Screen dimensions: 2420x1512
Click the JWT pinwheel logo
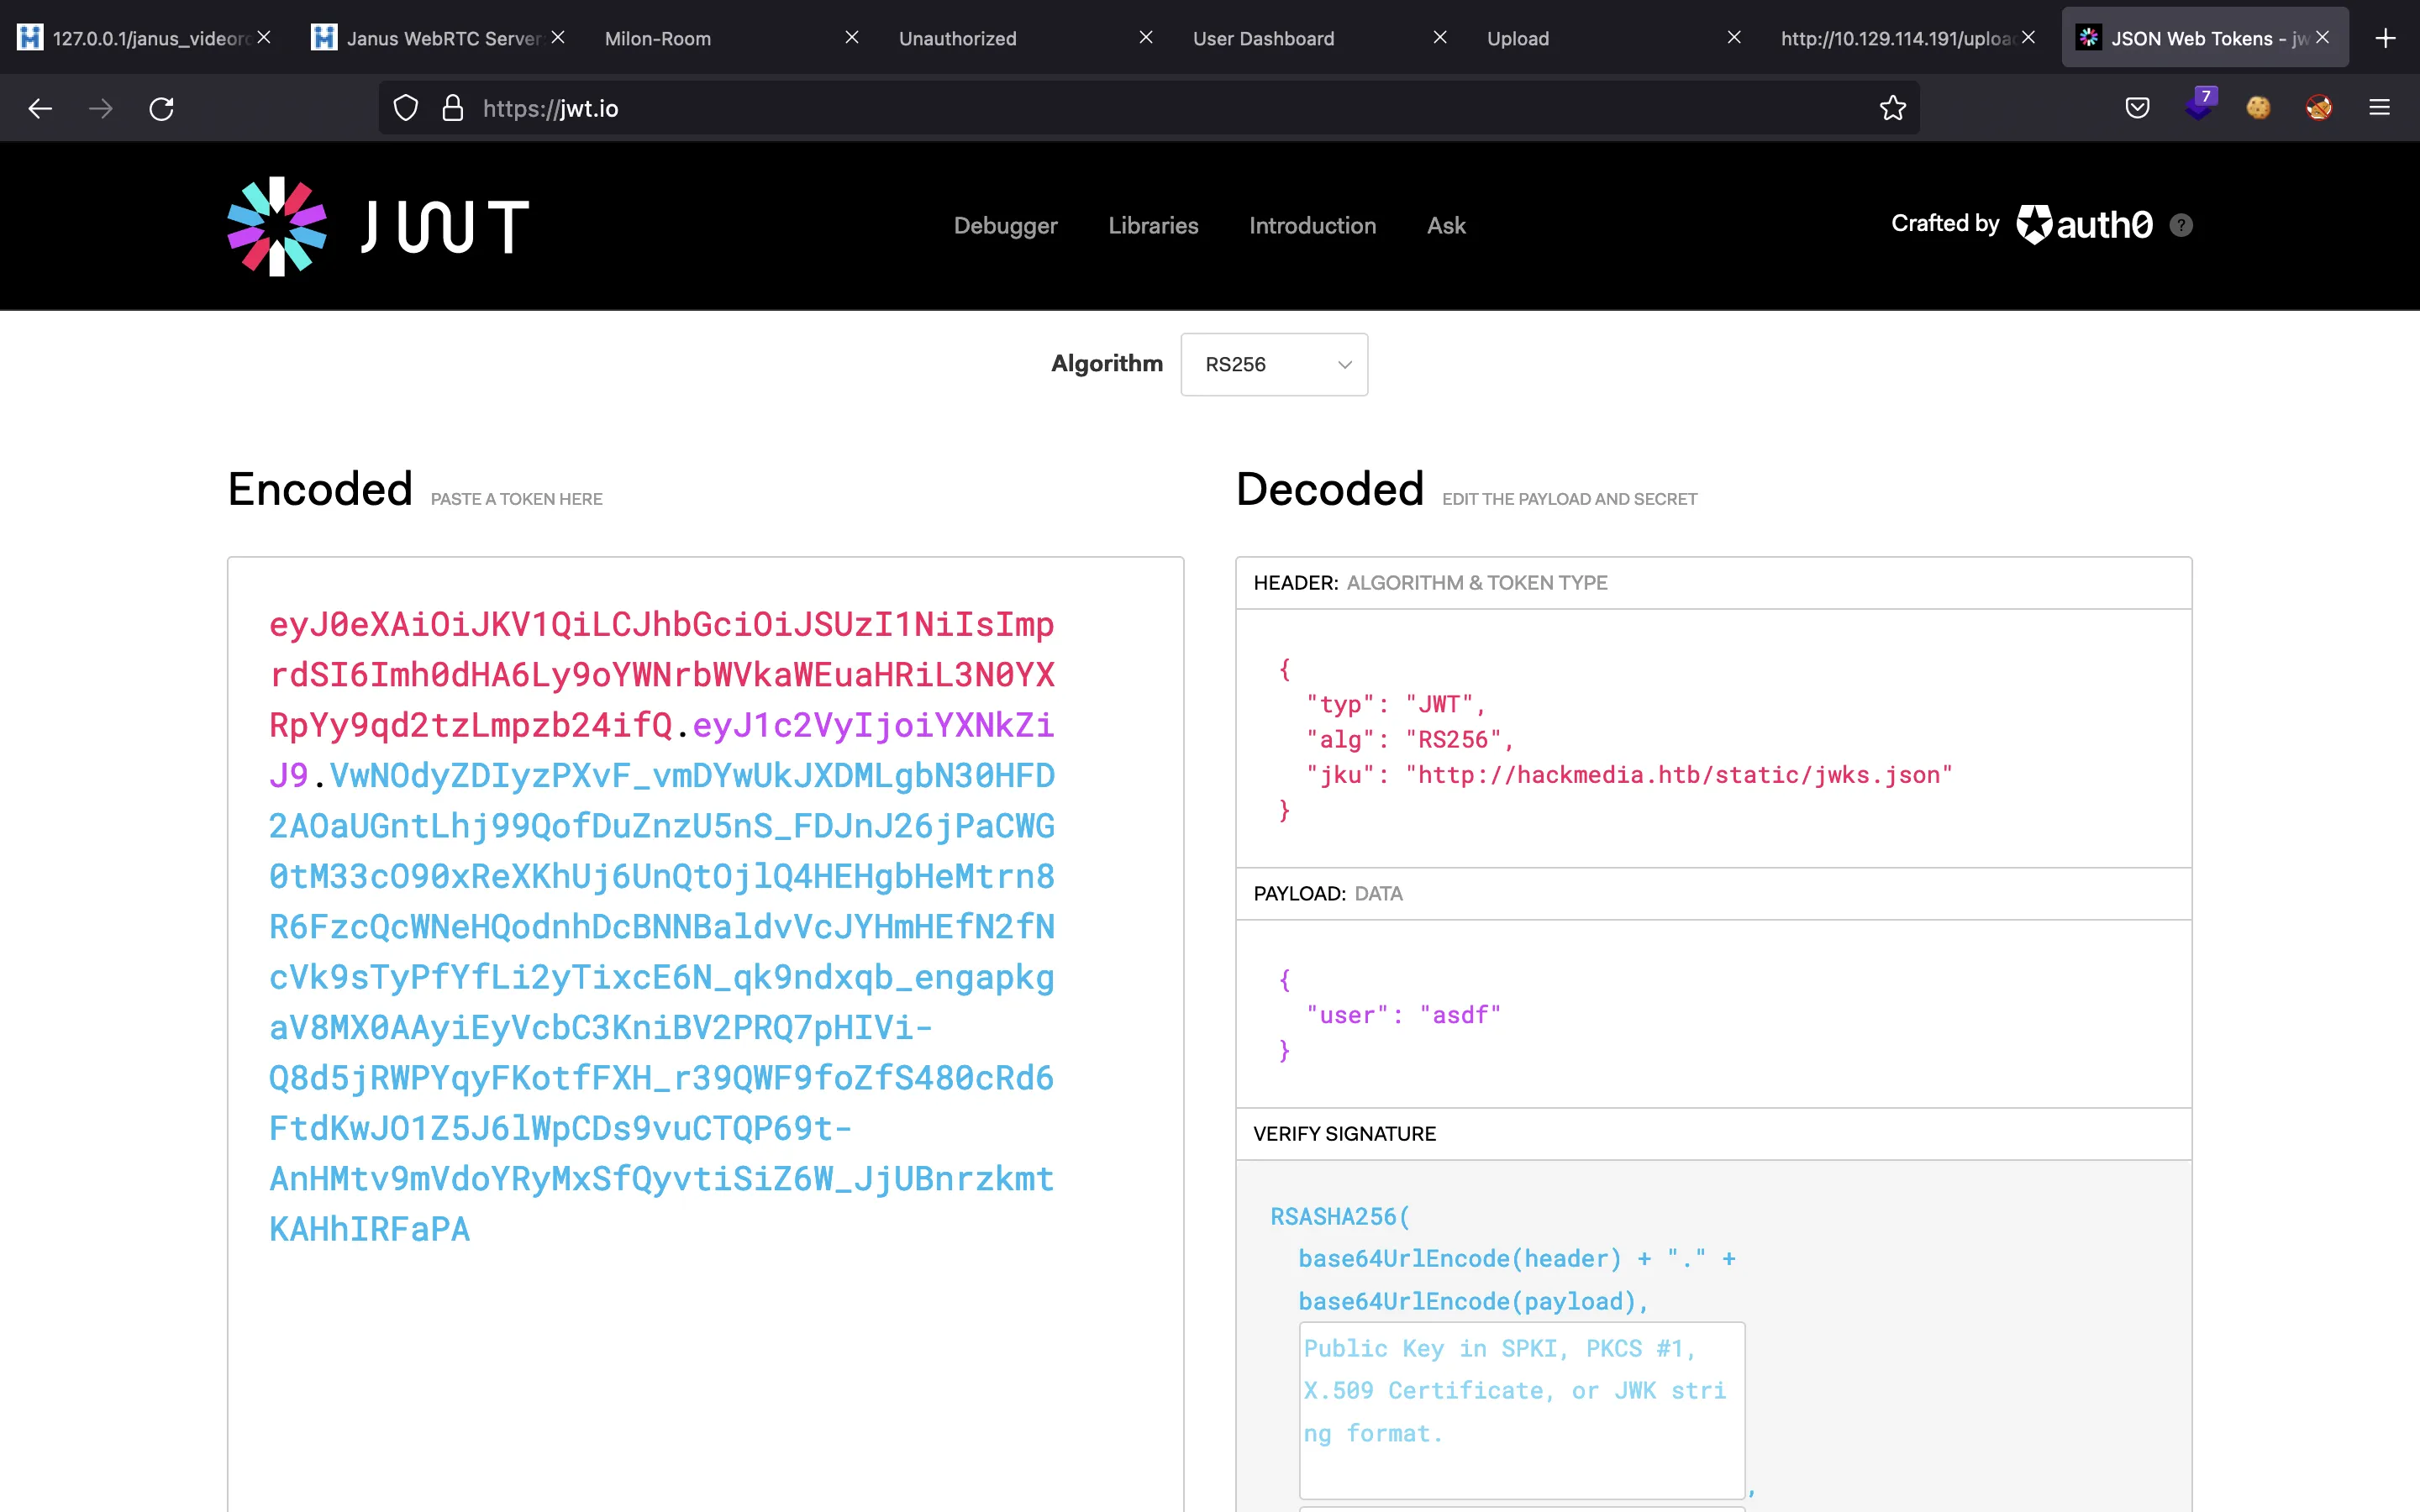(277, 226)
